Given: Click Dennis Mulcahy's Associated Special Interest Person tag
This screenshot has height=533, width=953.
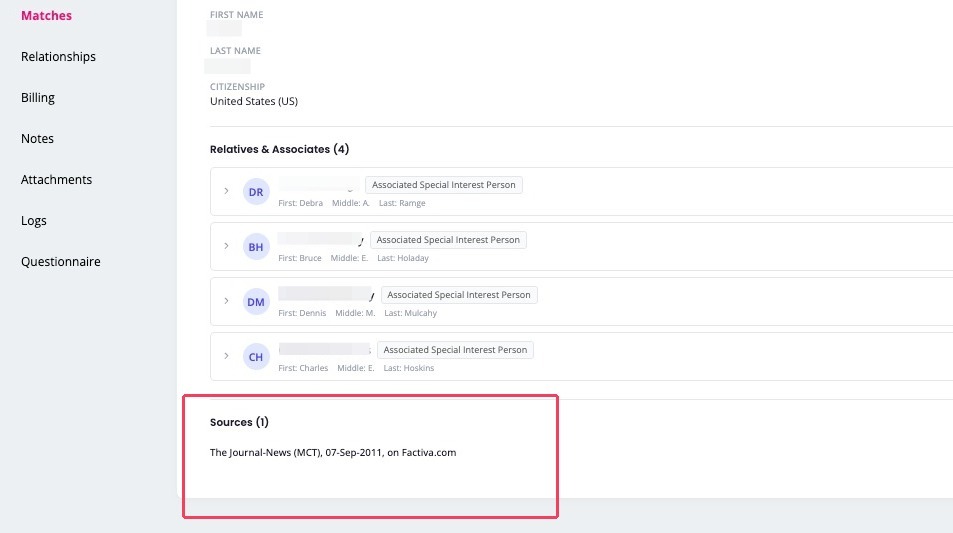Looking at the screenshot, I should 459,295.
